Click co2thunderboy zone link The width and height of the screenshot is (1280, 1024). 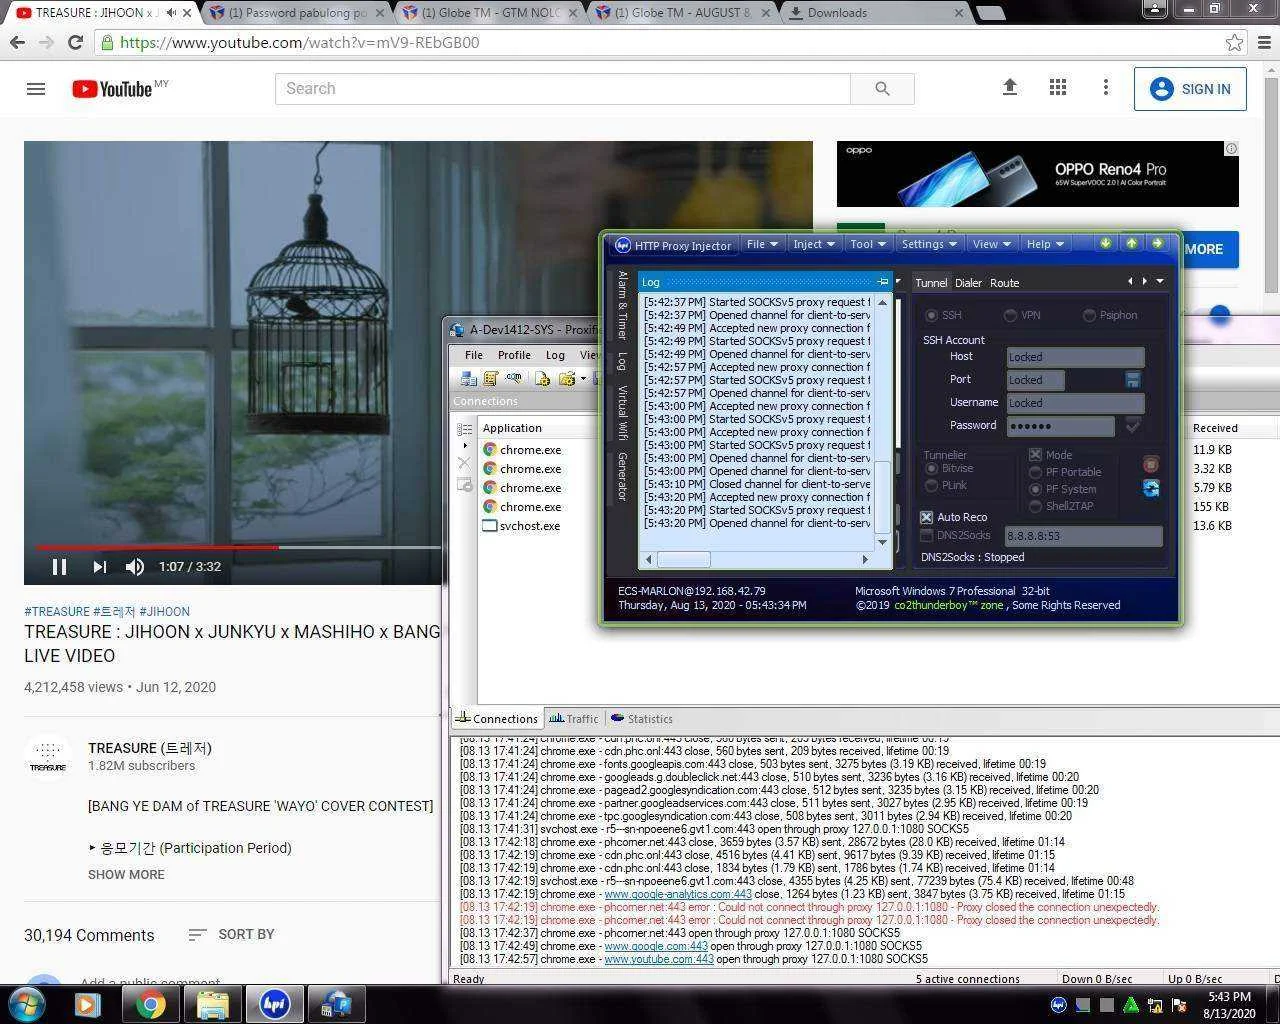[949, 606]
